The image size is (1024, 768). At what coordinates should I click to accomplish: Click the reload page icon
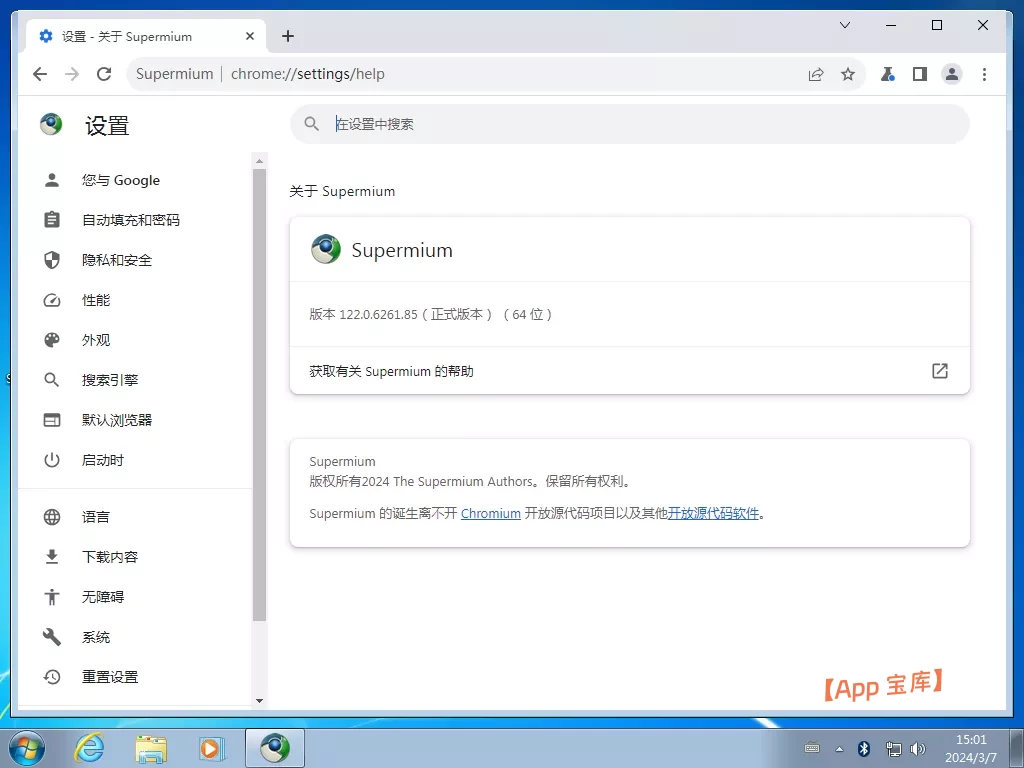click(104, 74)
